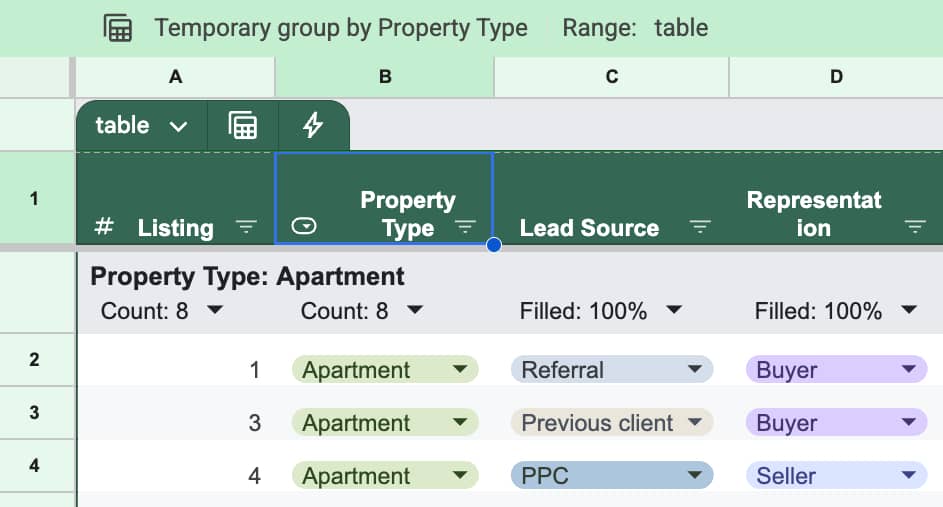Click dropdown type icon in Property Type header
943x507 pixels.
pos(304,227)
